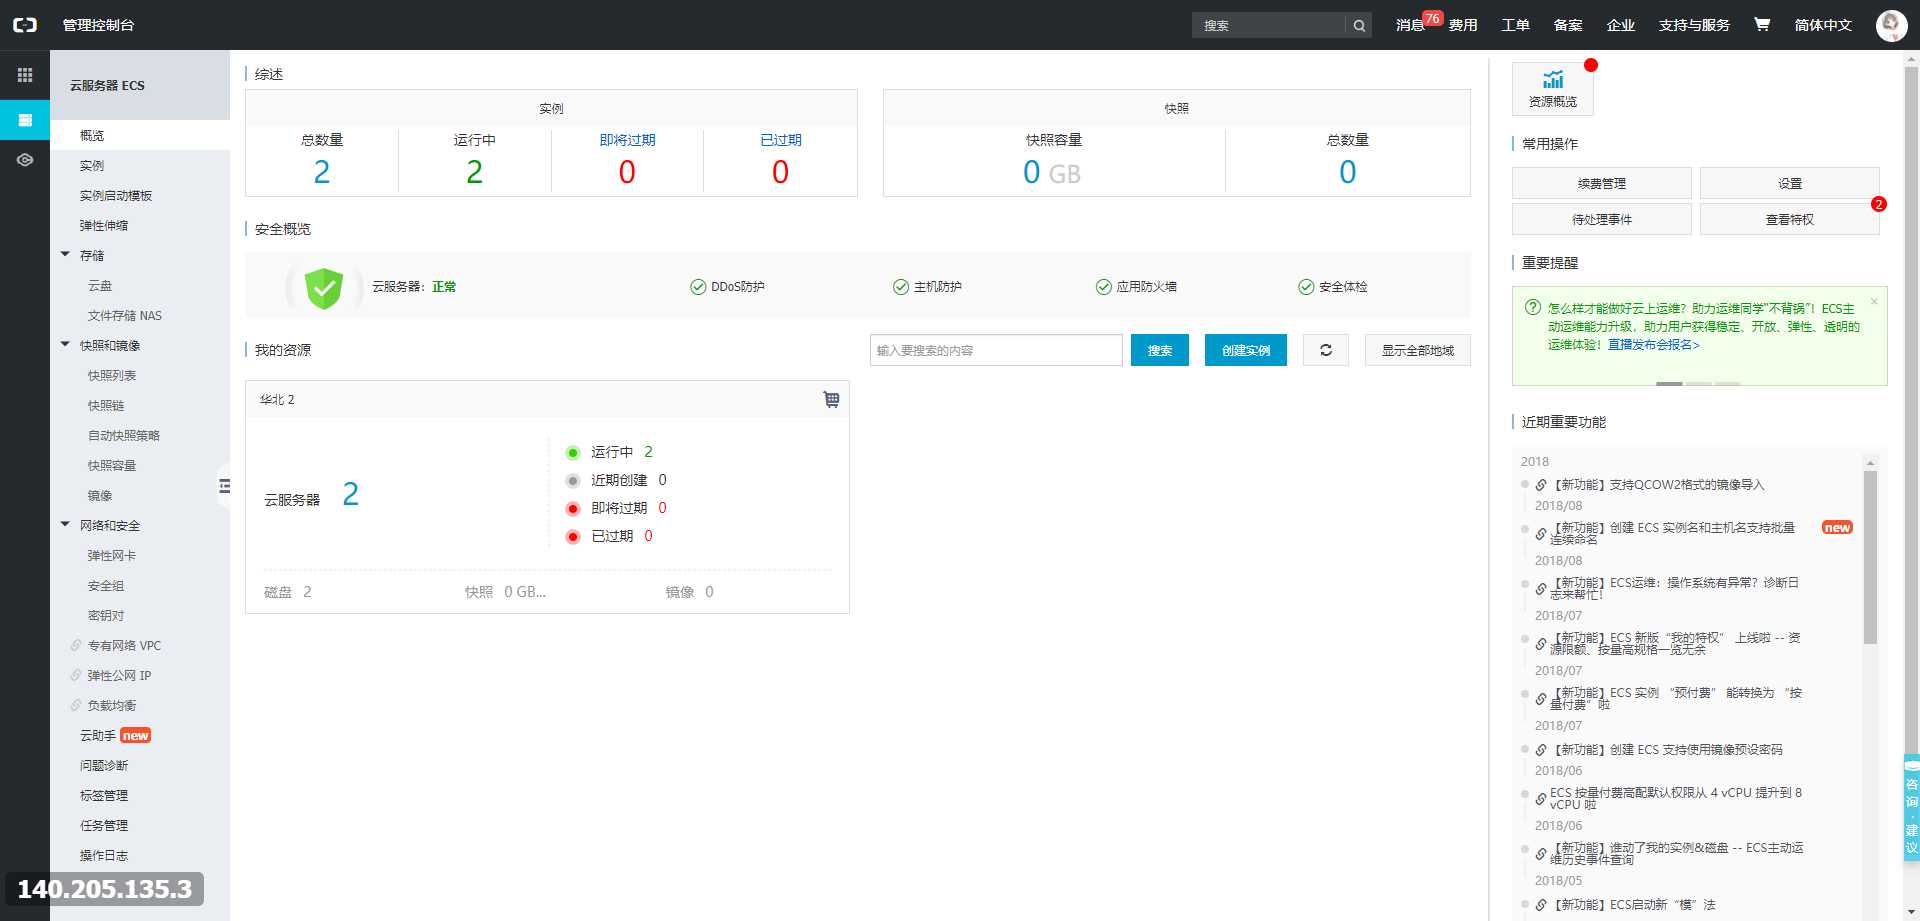This screenshot has height=921, width=1920.
Task: Close the green reminder notice with X
Action: [1874, 301]
